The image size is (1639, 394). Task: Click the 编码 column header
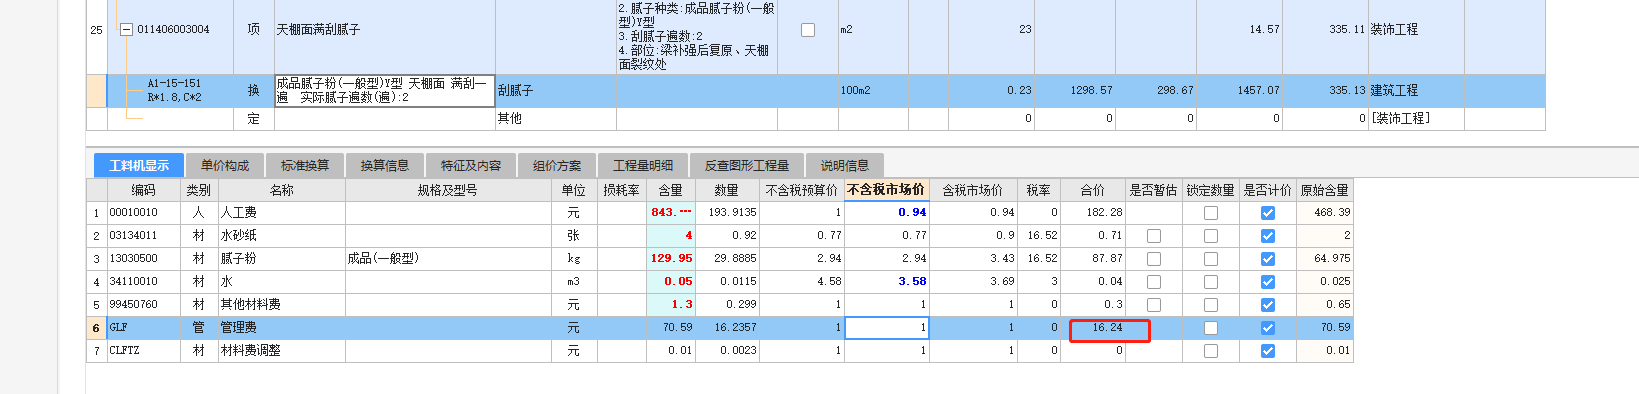[x=144, y=190]
